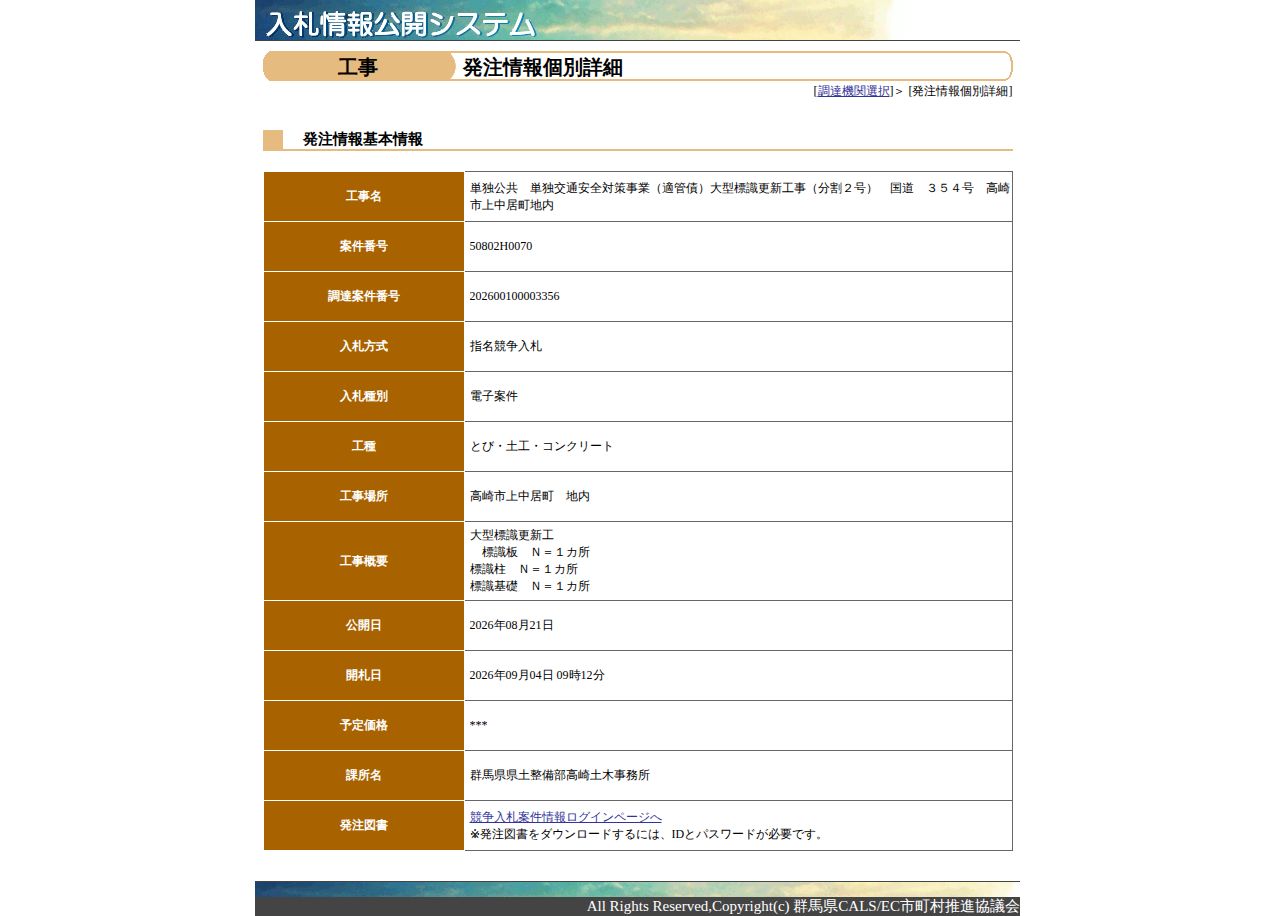Select the construction name text starting 単独公共
The width and height of the screenshot is (1280, 916).
click(739, 196)
